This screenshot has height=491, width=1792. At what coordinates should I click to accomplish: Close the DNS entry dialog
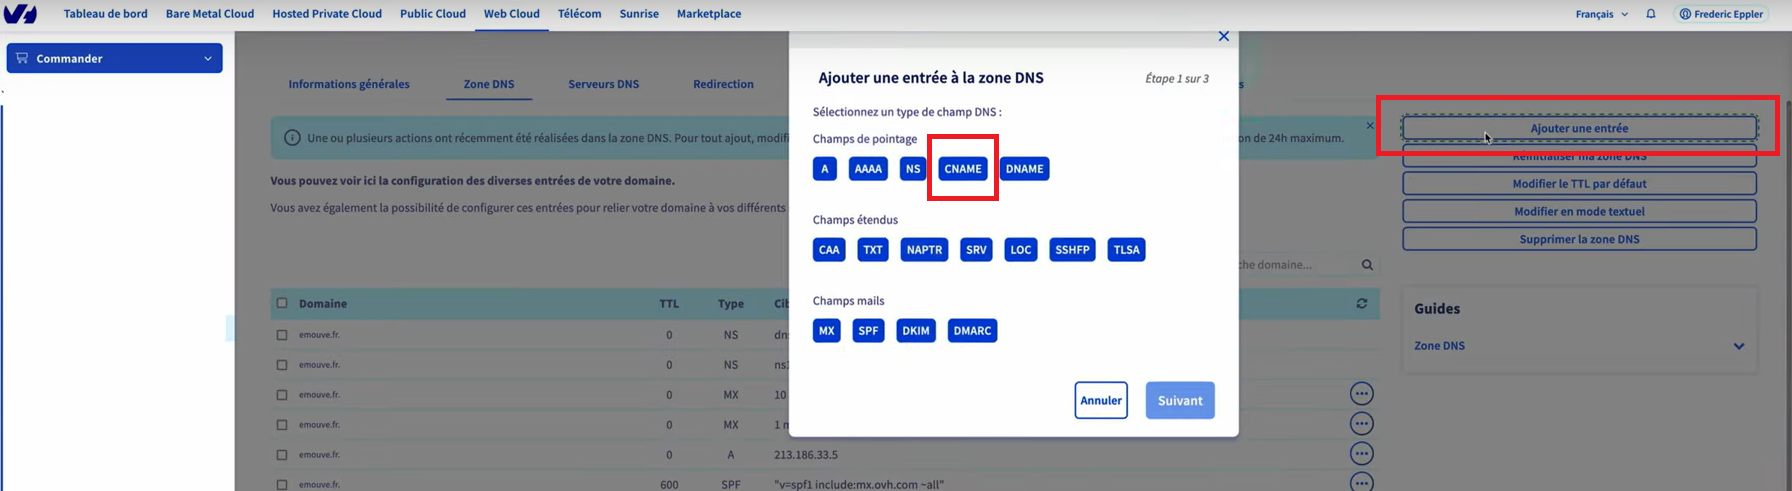(x=1223, y=36)
